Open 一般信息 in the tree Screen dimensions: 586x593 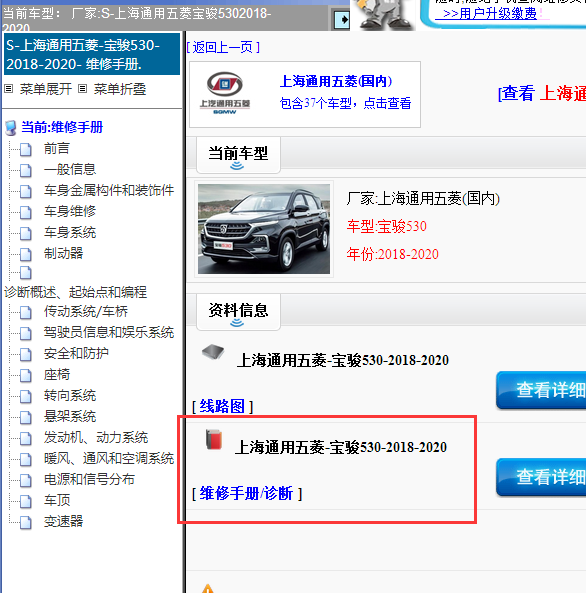point(70,169)
